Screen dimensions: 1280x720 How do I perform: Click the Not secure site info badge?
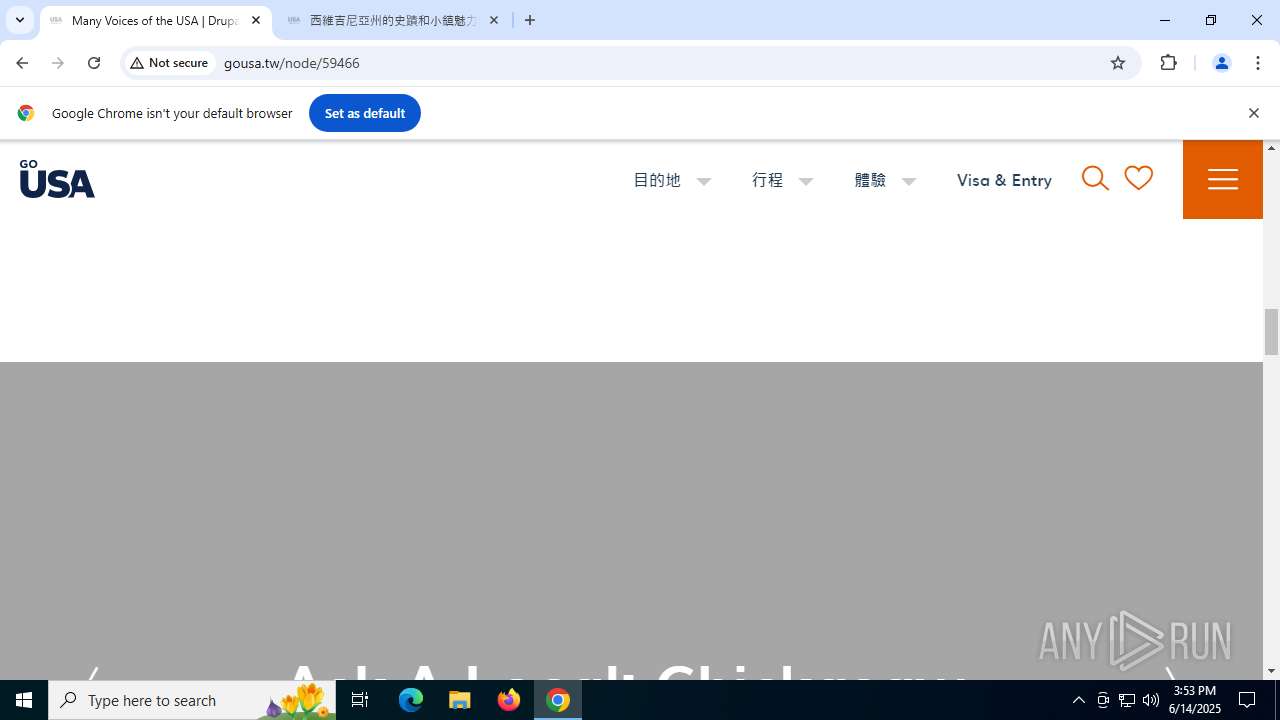coord(169,63)
